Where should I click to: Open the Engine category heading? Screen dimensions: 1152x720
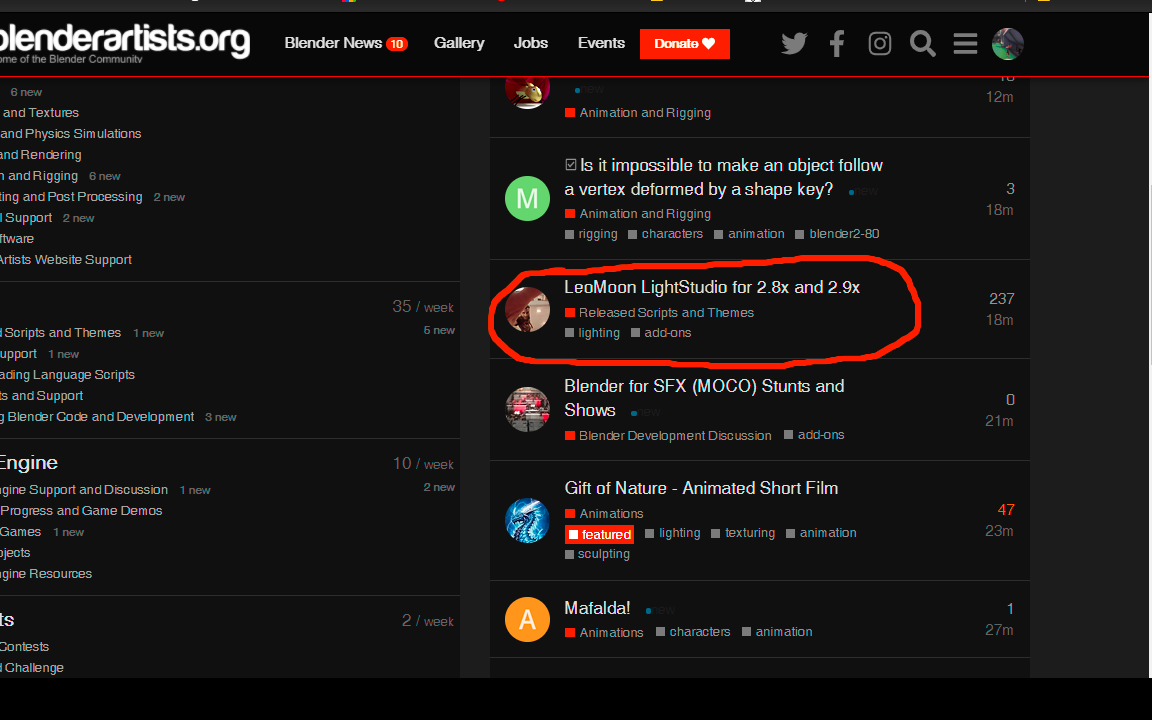click(29, 463)
